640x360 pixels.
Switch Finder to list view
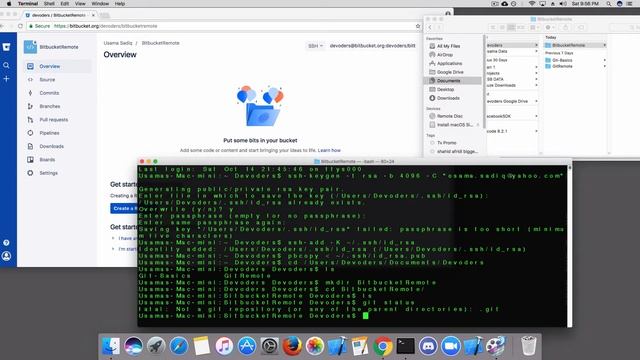[x=502, y=27]
